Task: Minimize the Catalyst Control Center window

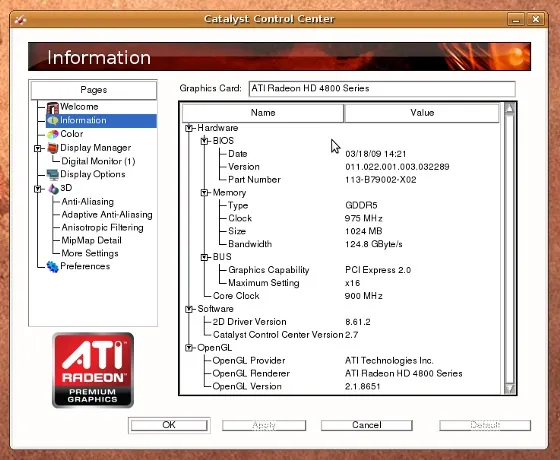Action: (x=516, y=19)
